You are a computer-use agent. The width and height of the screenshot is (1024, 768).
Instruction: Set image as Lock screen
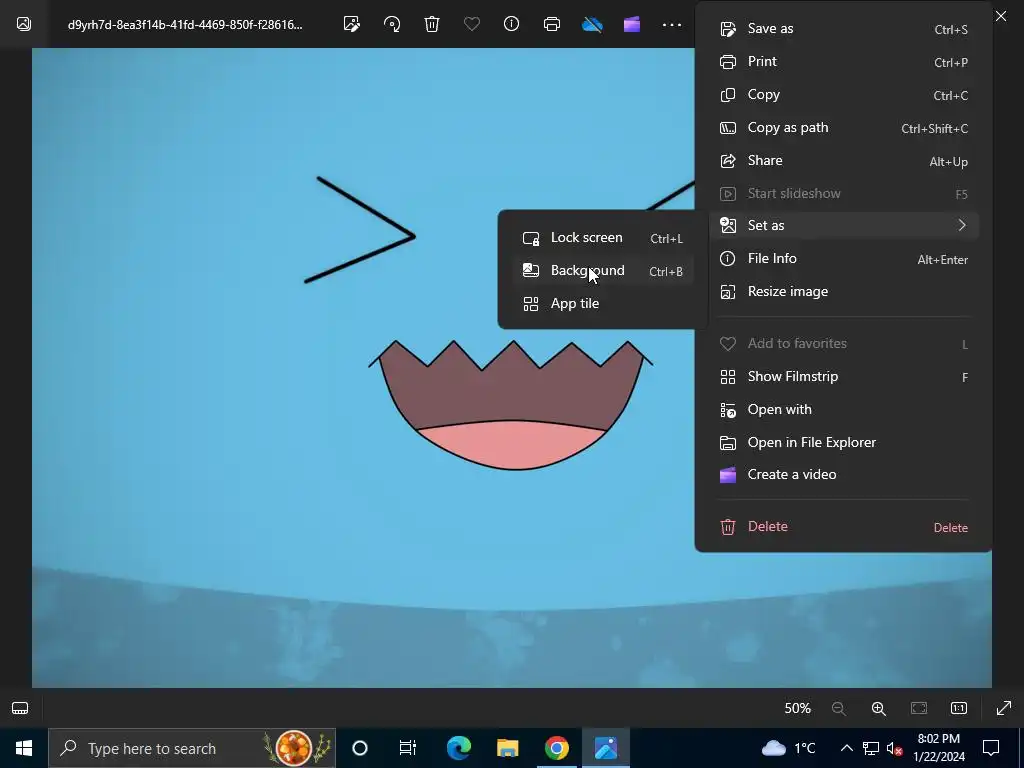(x=603, y=238)
